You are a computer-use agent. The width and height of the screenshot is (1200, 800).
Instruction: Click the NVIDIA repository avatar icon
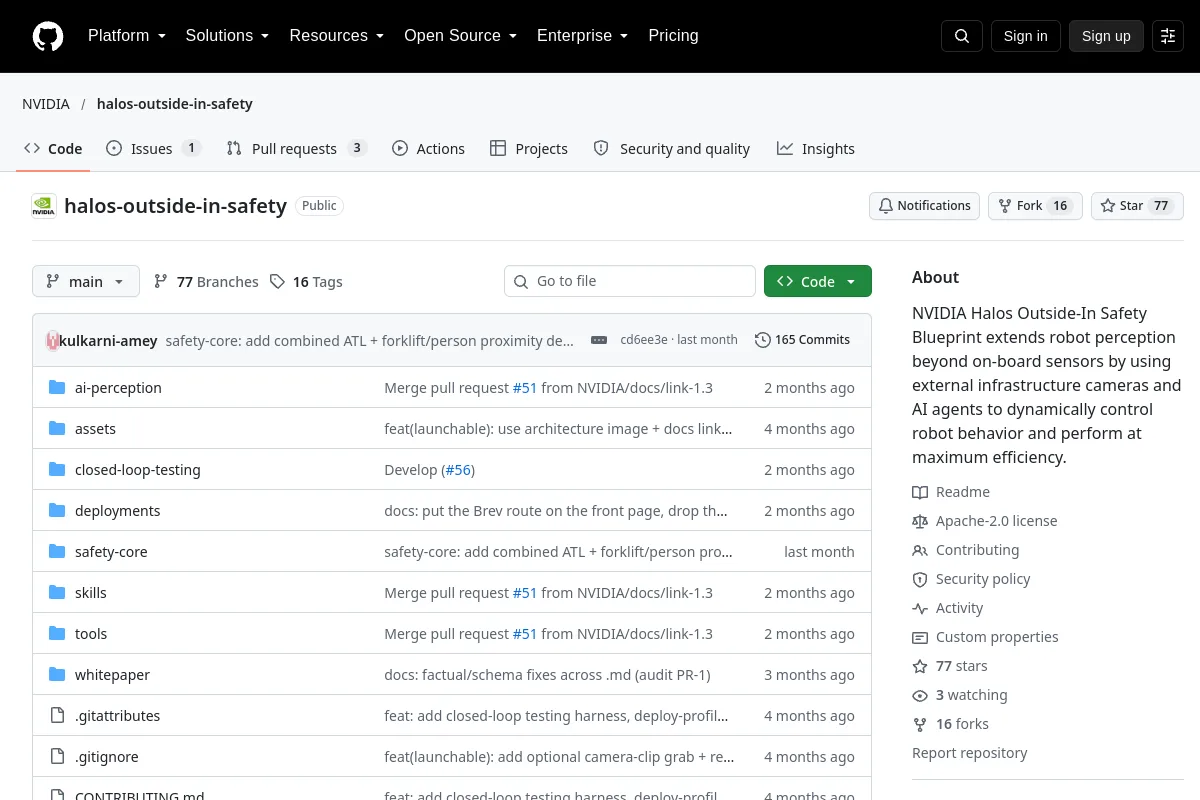click(44, 206)
